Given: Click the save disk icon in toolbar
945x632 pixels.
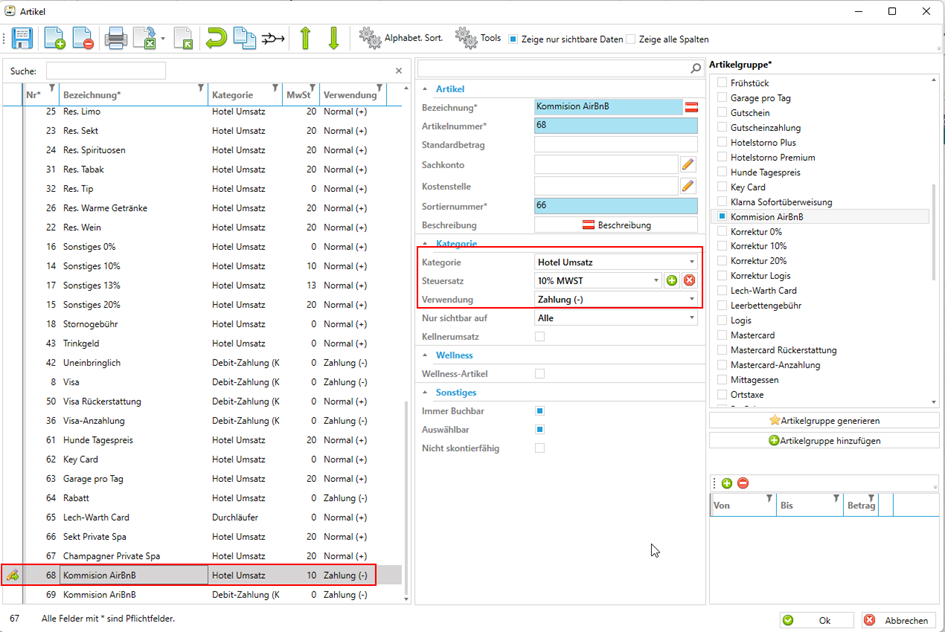Looking at the screenshot, I should [22, 39].
